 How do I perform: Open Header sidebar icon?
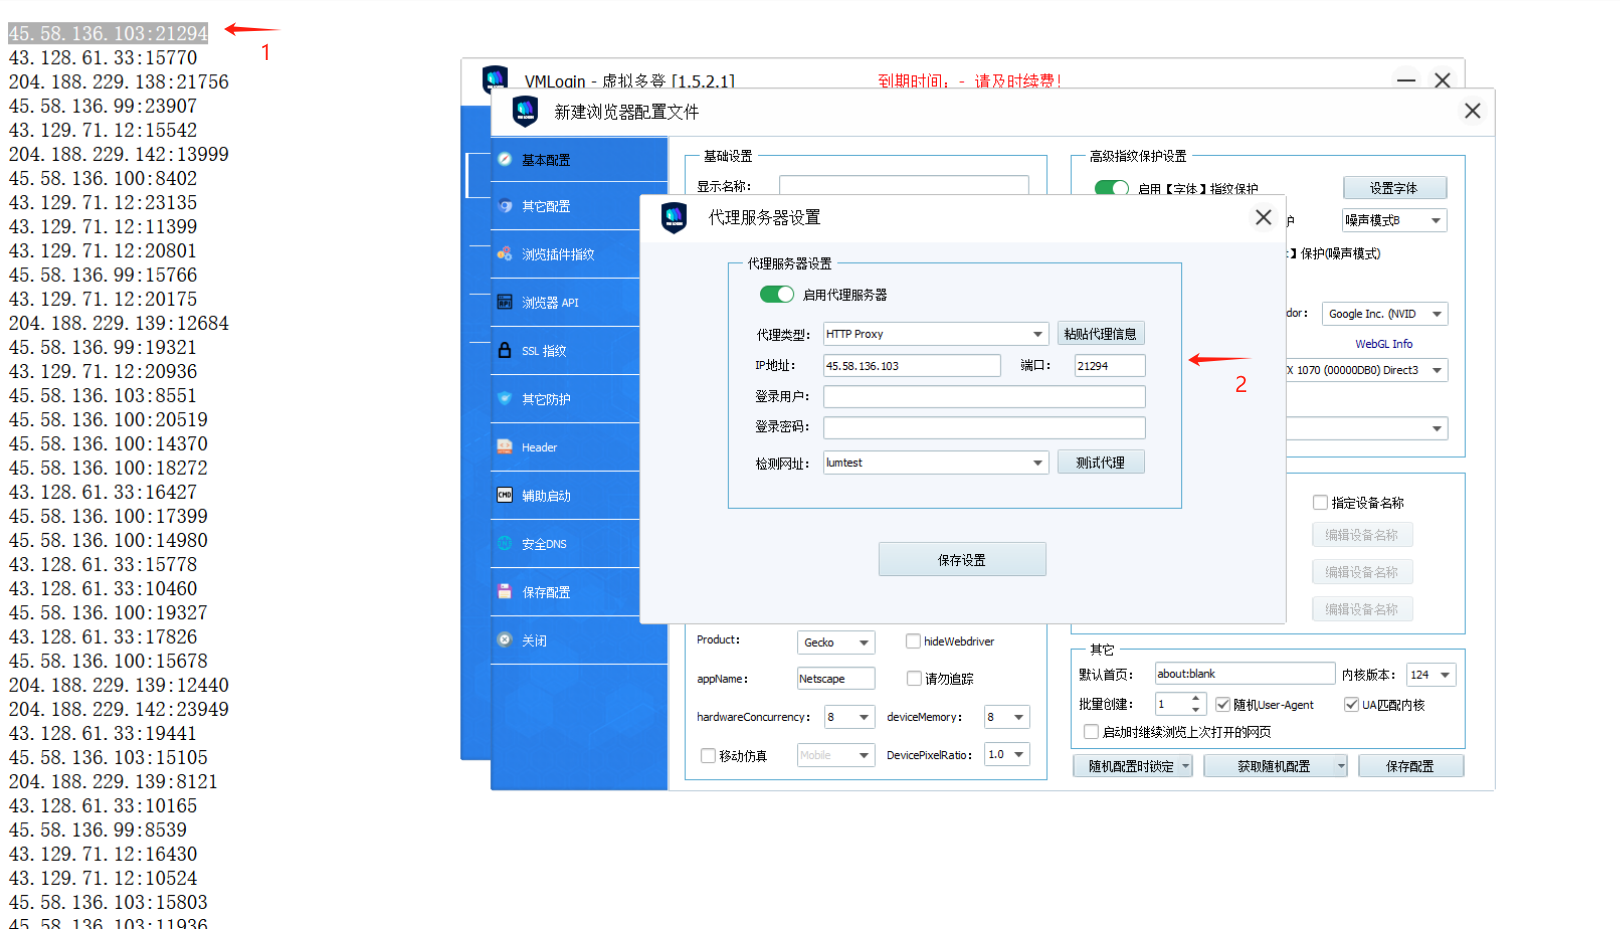point(505,447)
